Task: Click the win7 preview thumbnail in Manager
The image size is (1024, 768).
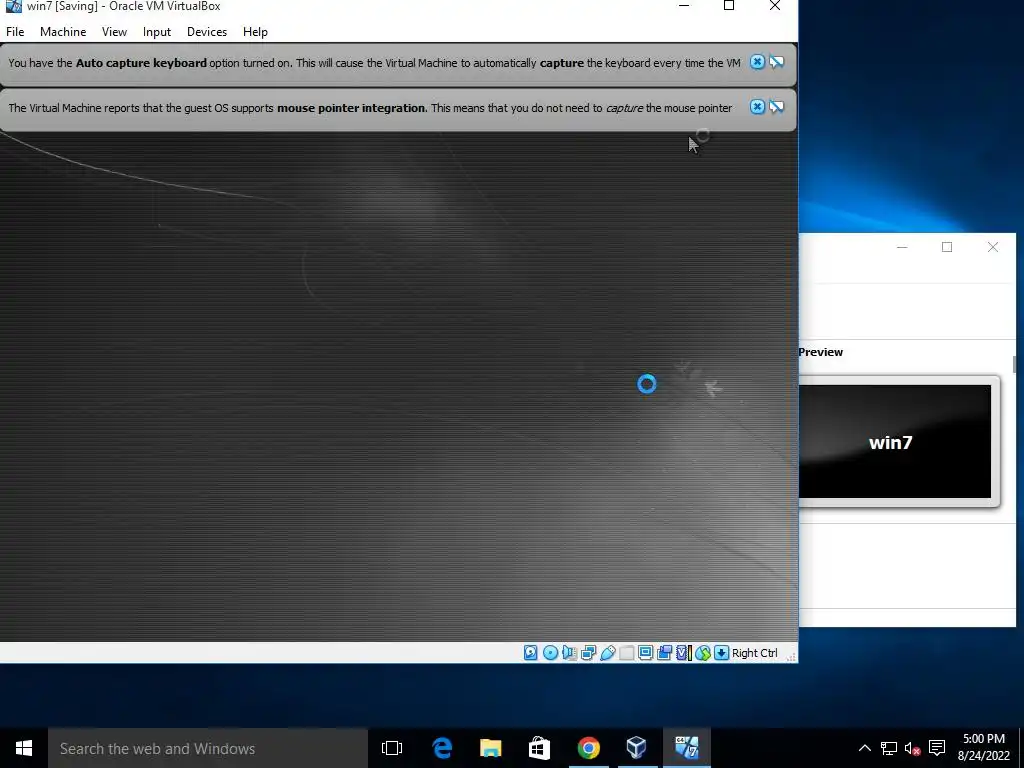Action: tap(895, 441)
